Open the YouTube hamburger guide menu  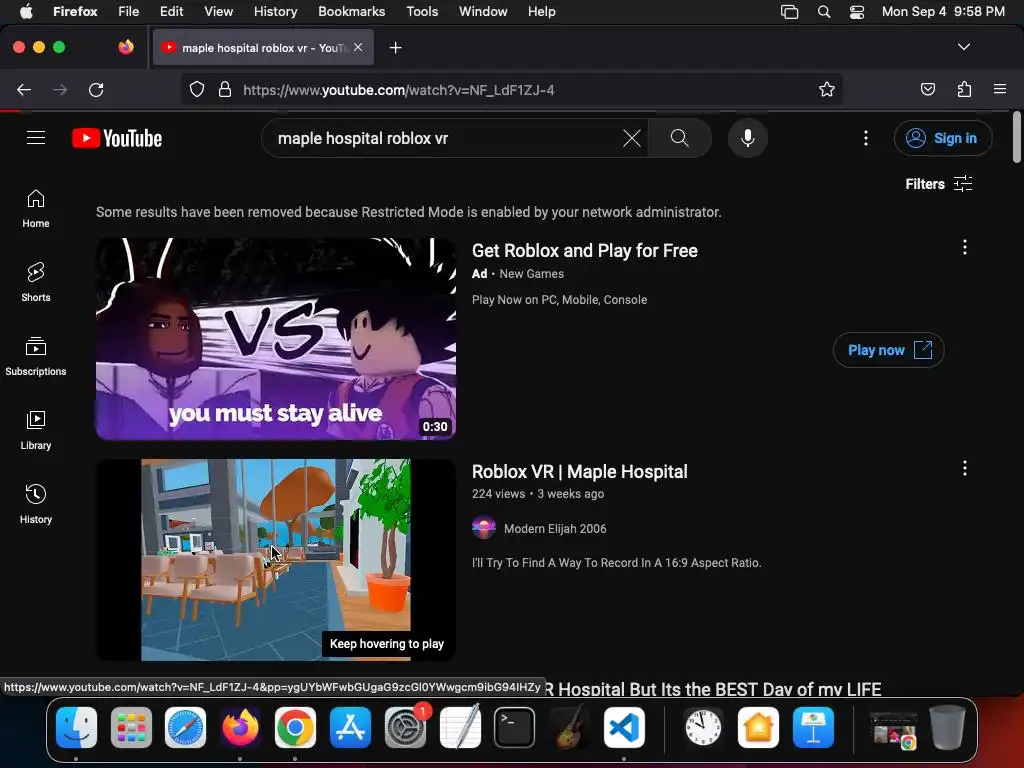pyautogui.click(x=36, y=138)
